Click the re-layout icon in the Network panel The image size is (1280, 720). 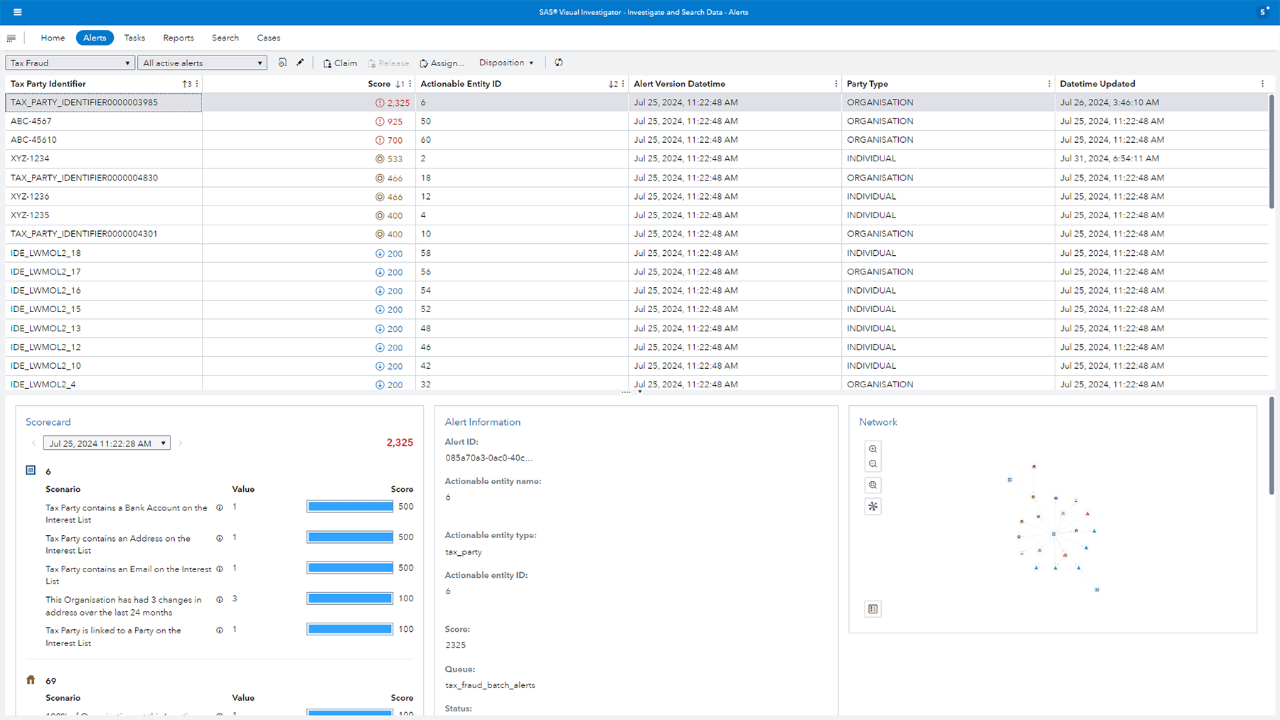tap(872, 506)
